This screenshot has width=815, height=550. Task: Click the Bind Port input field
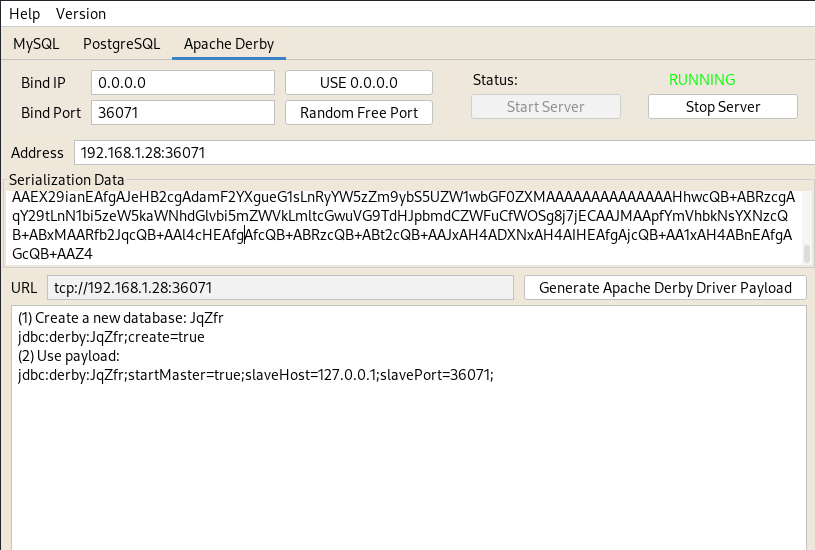(x=183, y=113)
